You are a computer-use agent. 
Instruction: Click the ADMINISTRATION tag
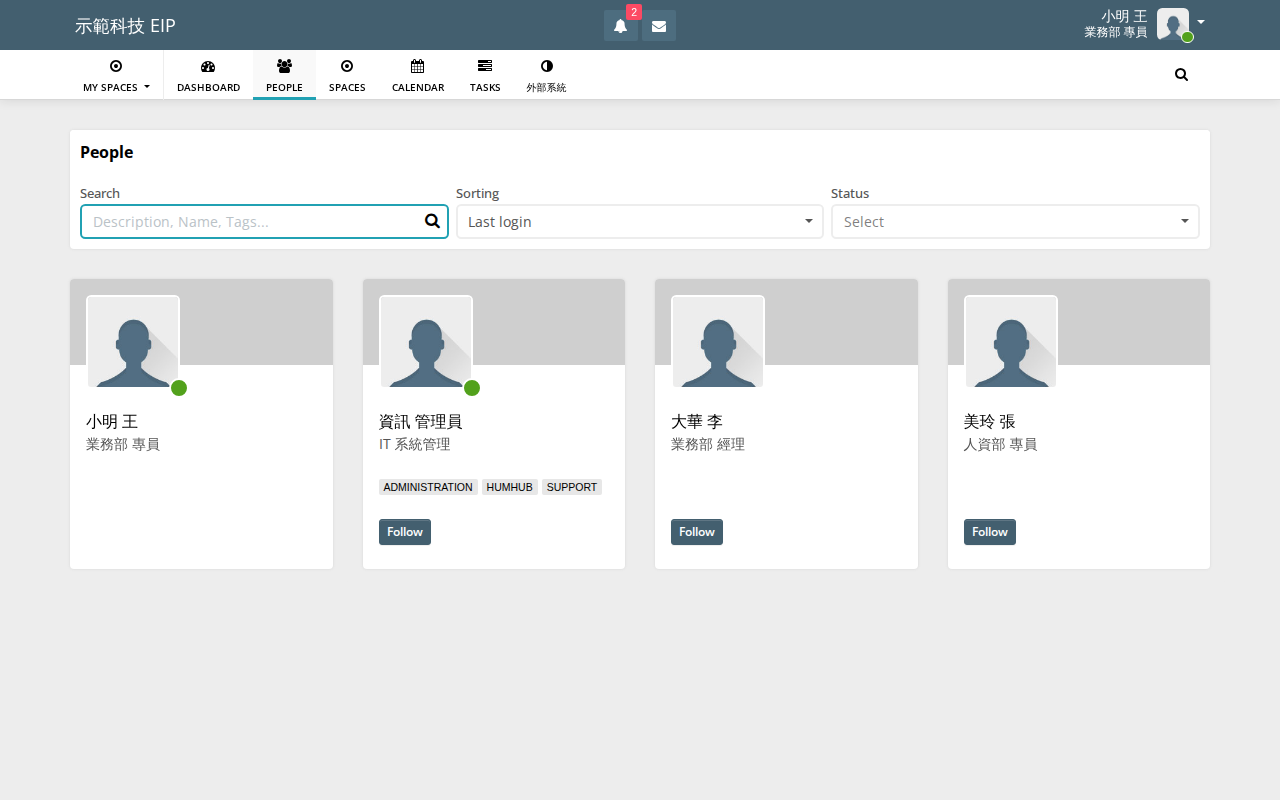tap(428, 487)
